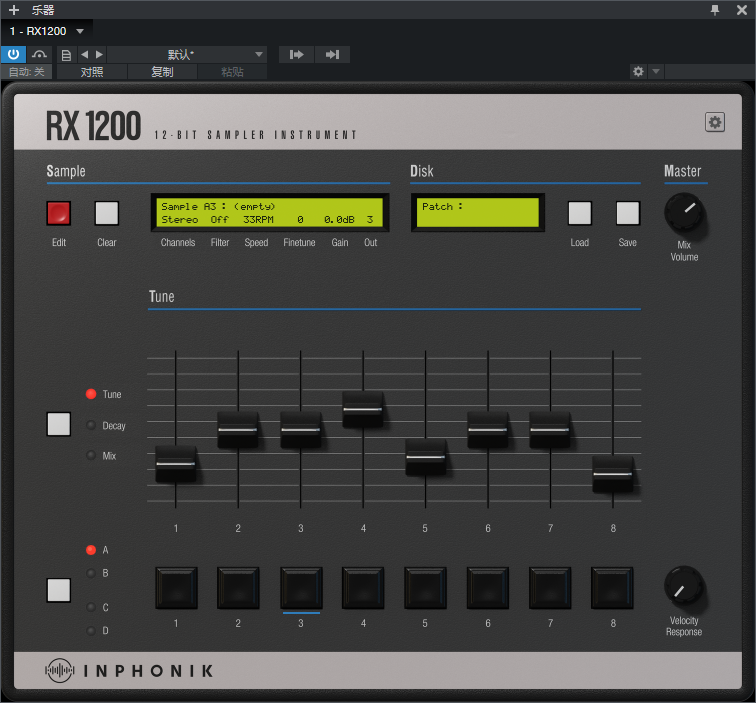Trigger drum pad 2
Viewport: 756px width, 703px height.
point(238,588)
